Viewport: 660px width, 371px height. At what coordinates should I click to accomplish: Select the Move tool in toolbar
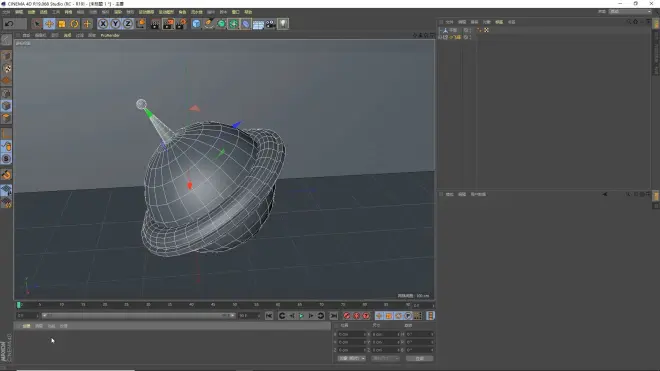click(x=49, y=24)
